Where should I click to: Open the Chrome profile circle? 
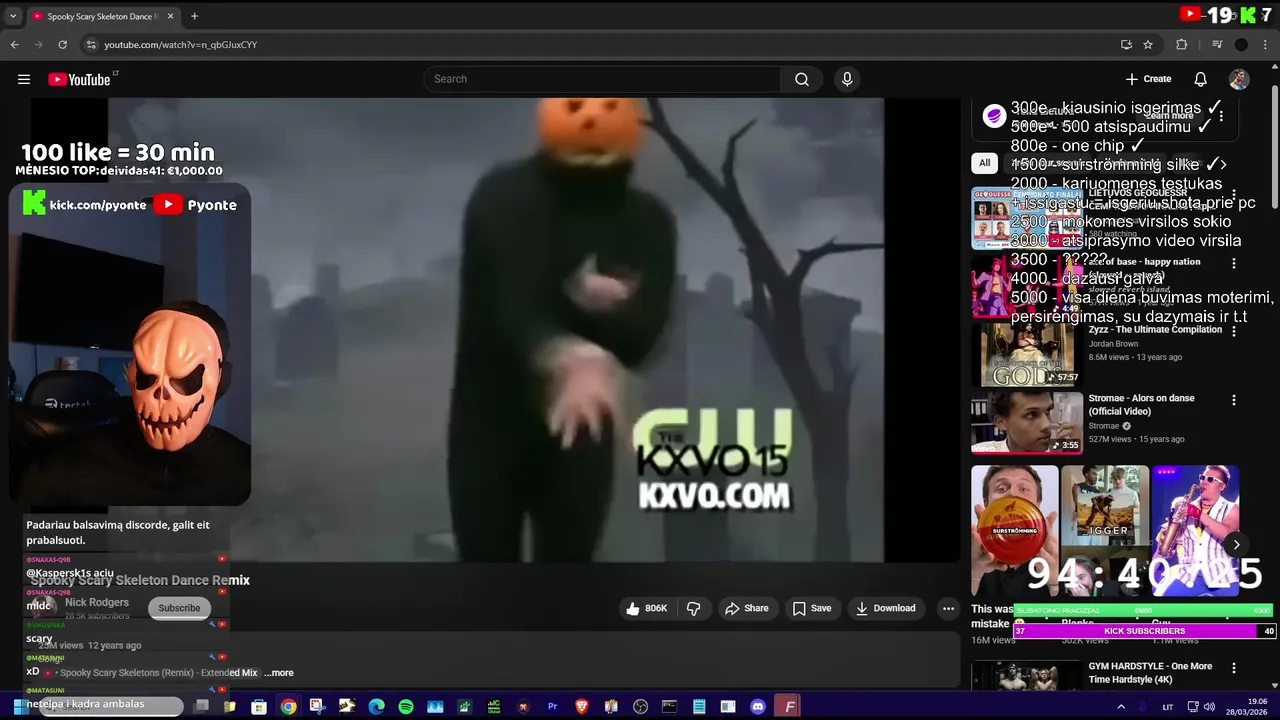point(1241,44)
